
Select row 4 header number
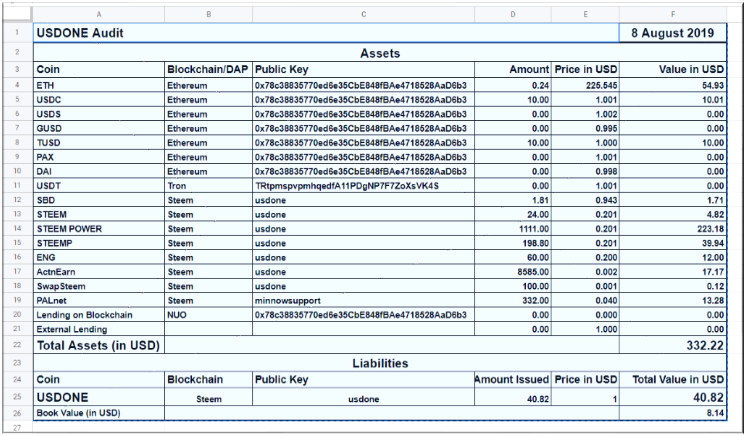pyautogui.click(x=17, y=85)
